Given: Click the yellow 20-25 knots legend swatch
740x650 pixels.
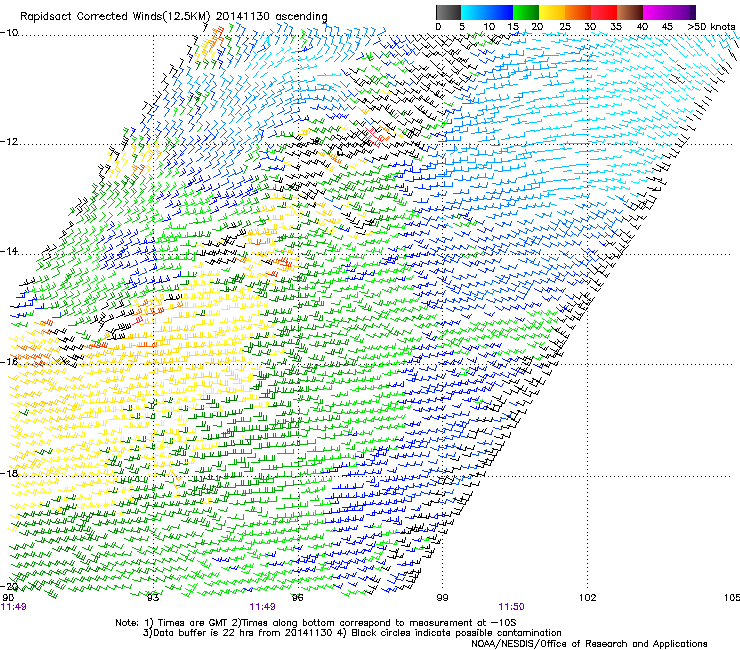Looking at the screenshot, I should (x=552, y=12).
